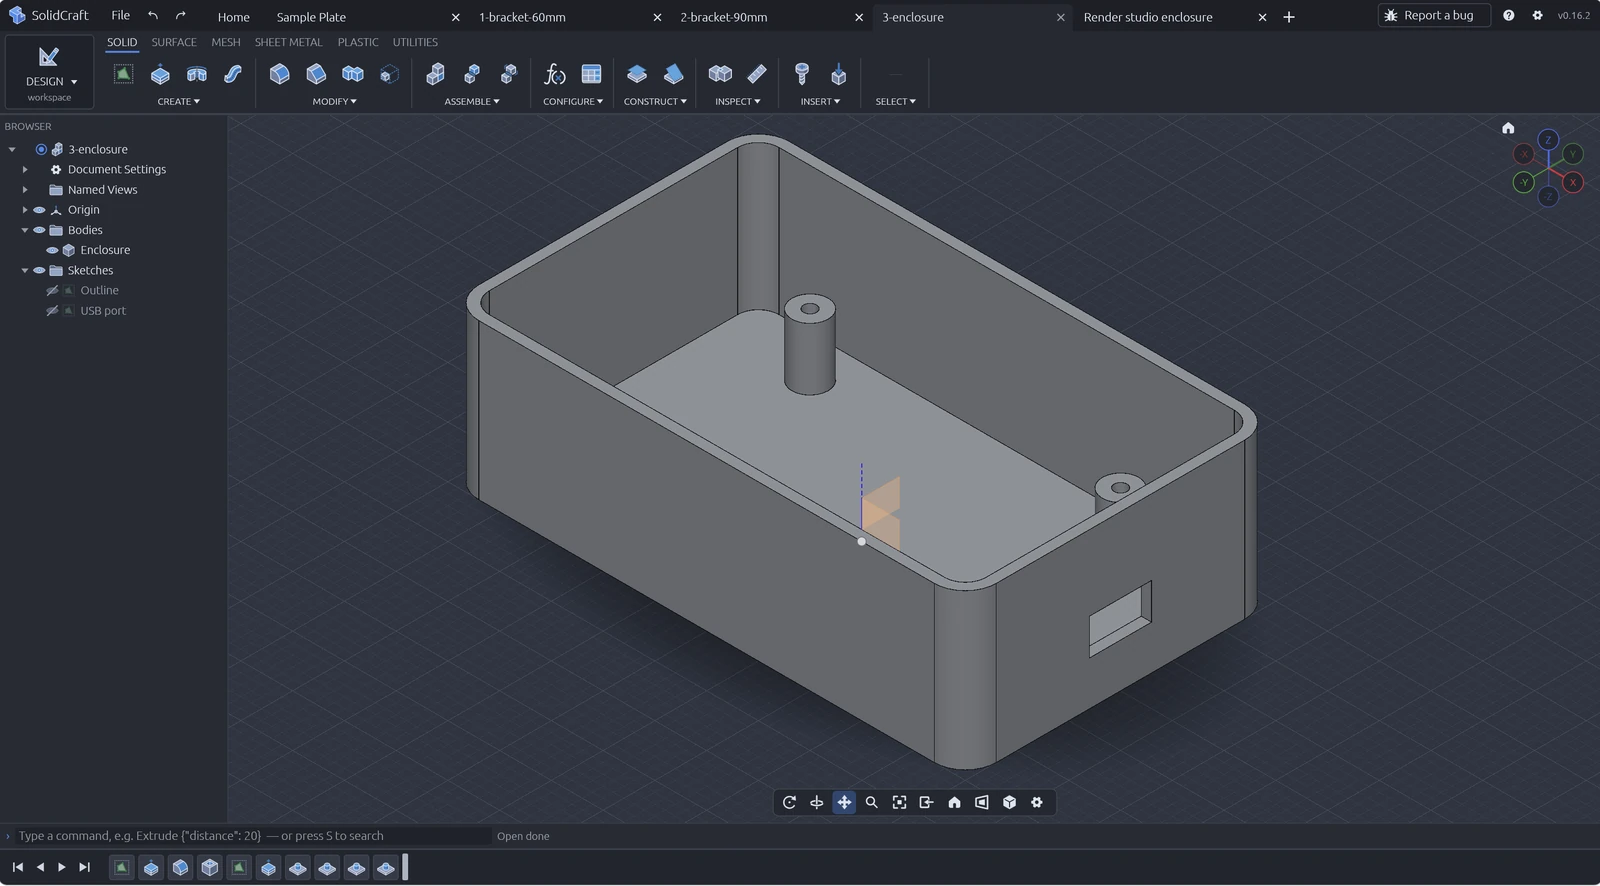
Task: Select the Offset Plane construct tool
Action: (637, 74)
